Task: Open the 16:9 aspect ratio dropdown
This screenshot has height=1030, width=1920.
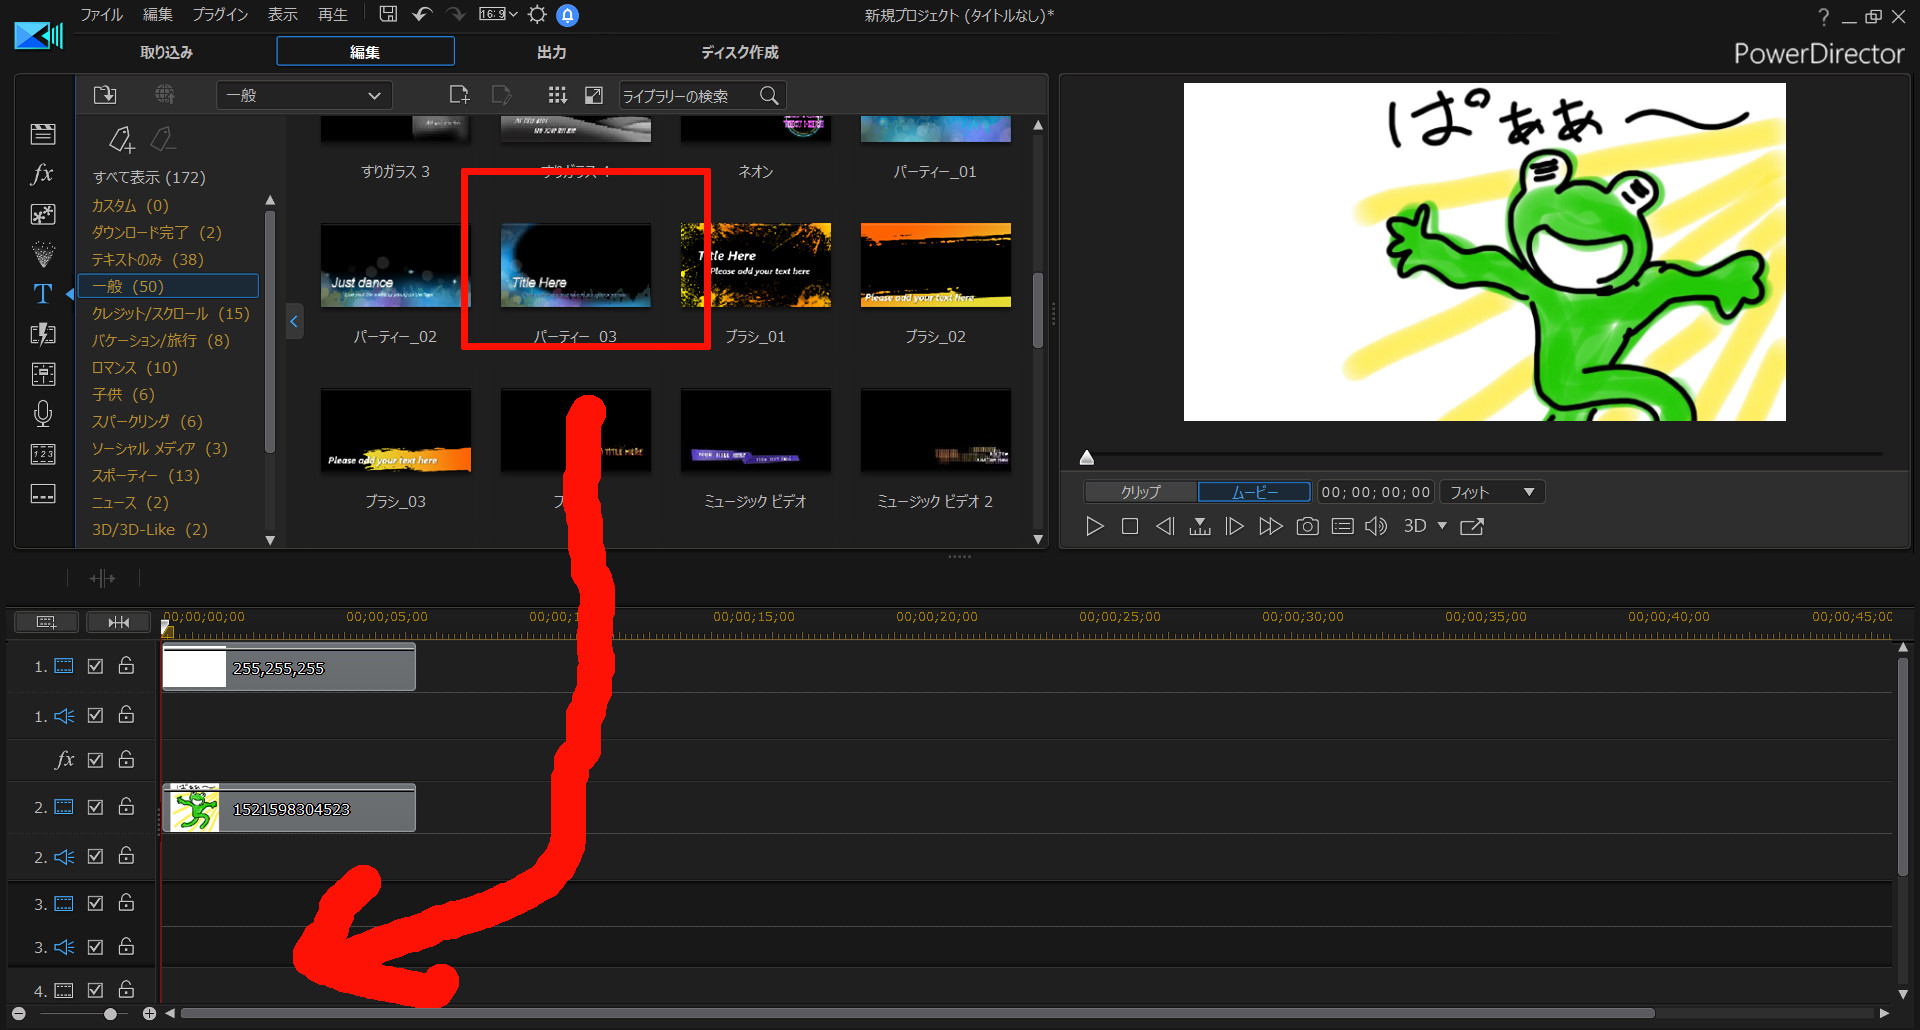Action: pos(498,14)
